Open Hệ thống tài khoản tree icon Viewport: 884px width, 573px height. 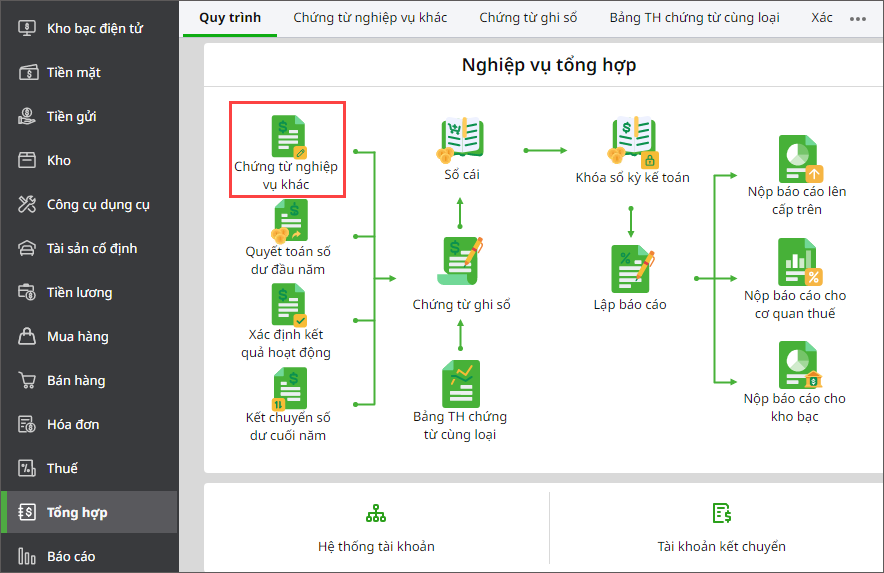376,513
